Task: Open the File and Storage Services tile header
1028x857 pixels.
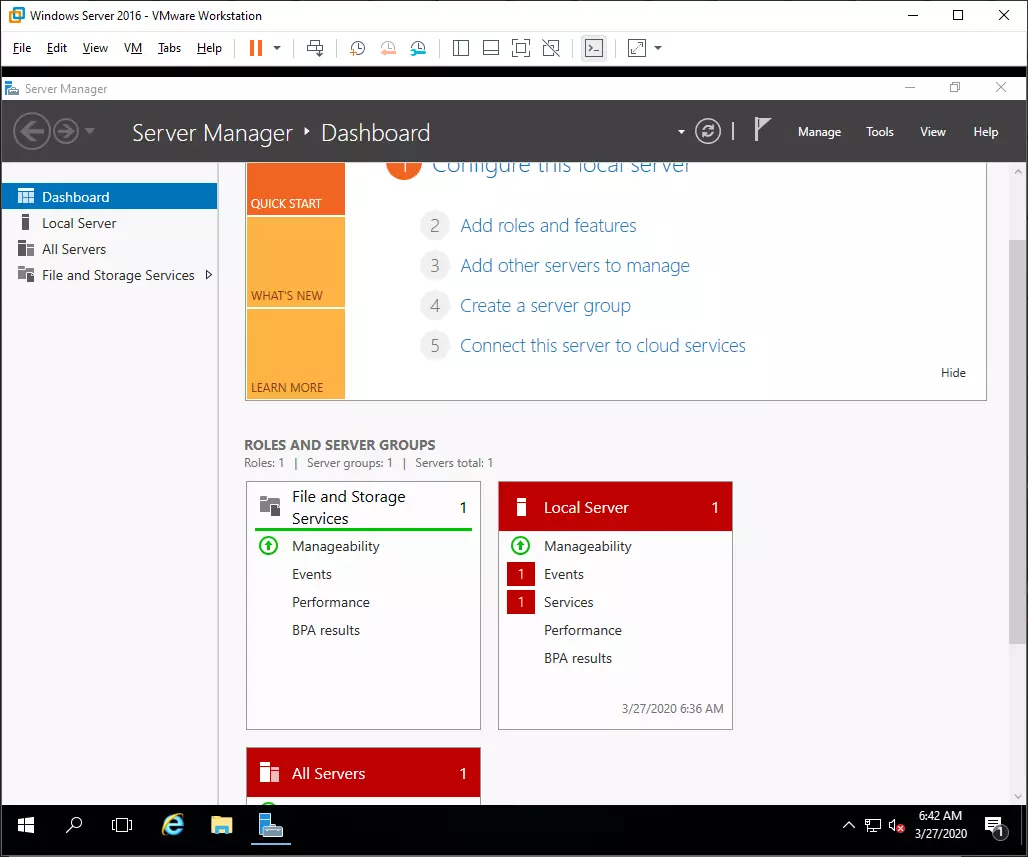Action: [363, 507]
